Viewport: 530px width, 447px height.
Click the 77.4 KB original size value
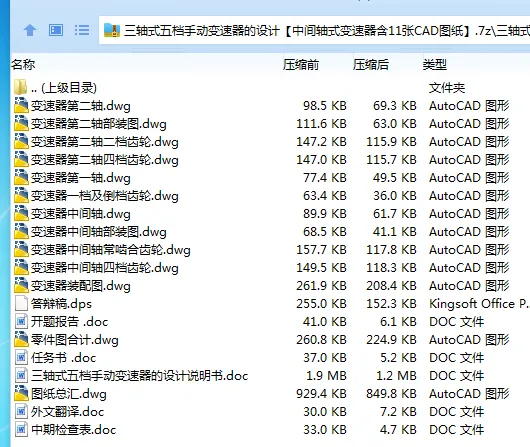point(325,178)
